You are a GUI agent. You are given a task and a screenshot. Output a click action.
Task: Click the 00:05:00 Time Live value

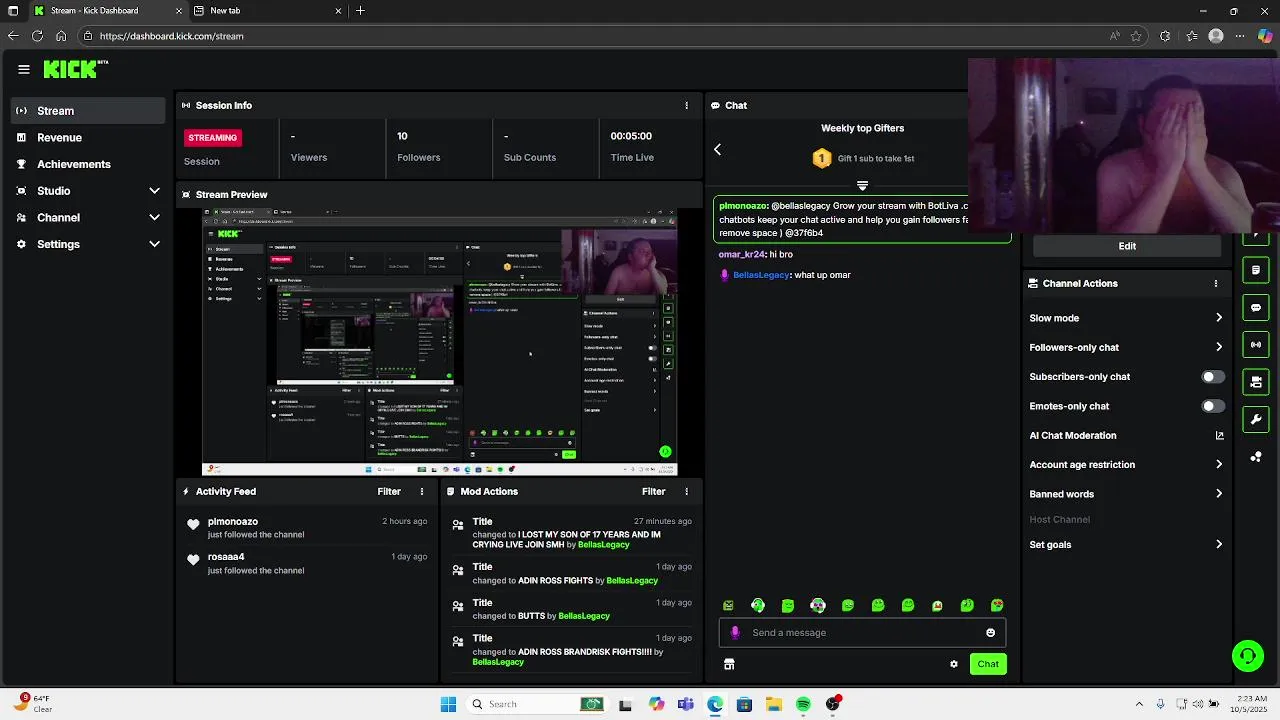[631, 136]
